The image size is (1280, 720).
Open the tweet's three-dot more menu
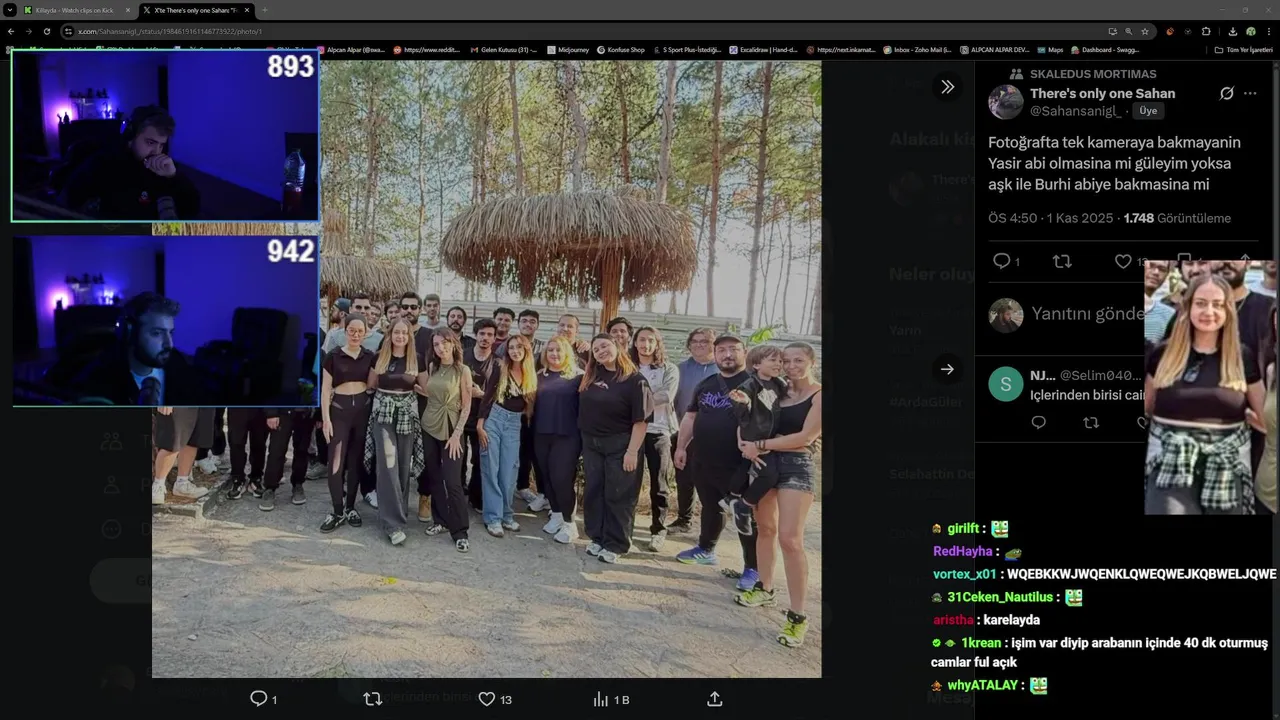point(1250,93)
